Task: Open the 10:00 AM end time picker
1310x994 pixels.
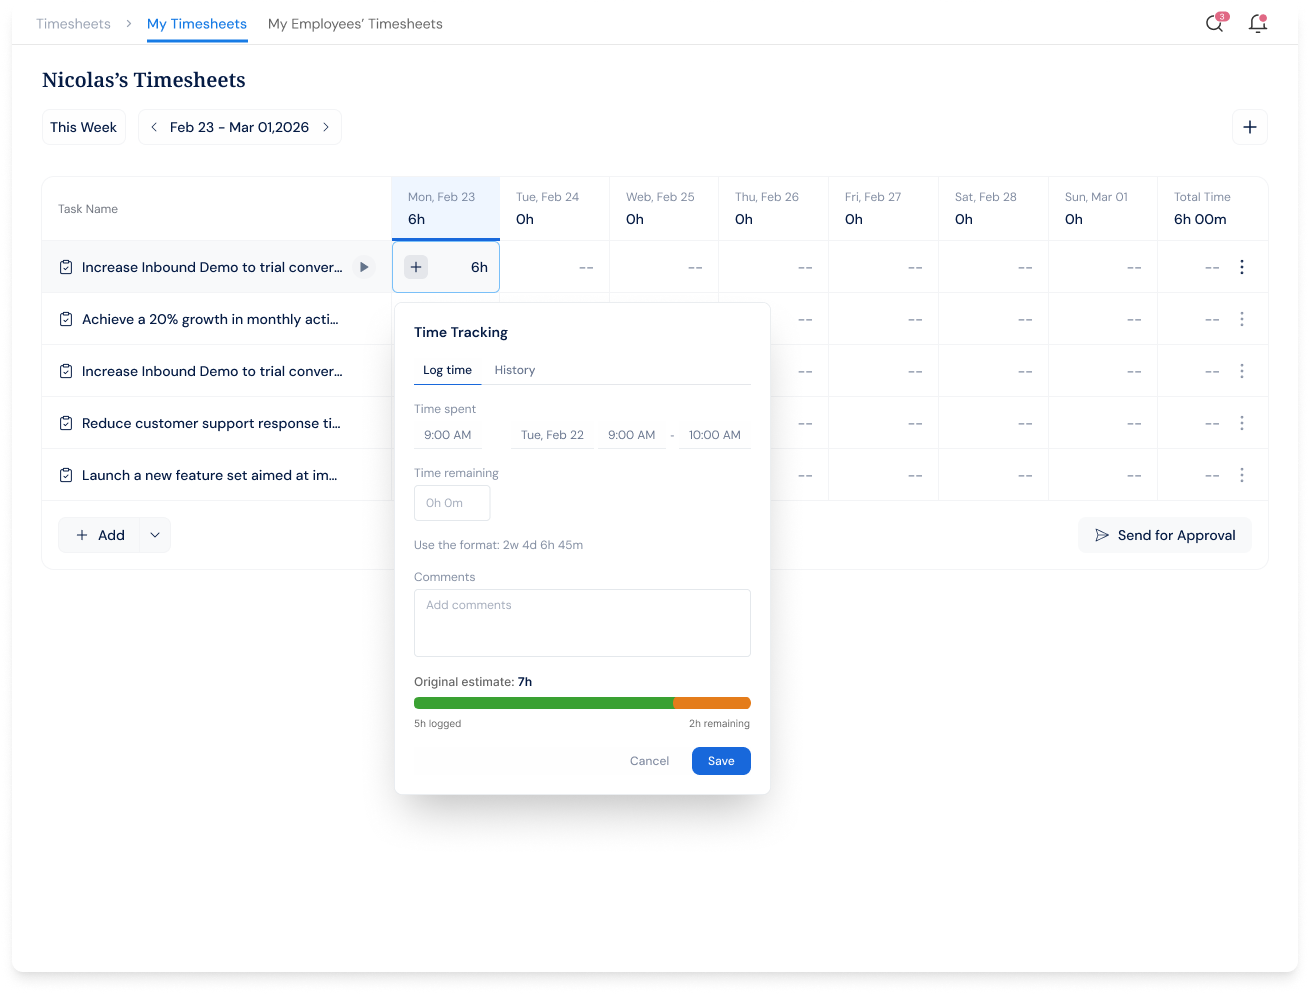Action: [x=715, y=435]
